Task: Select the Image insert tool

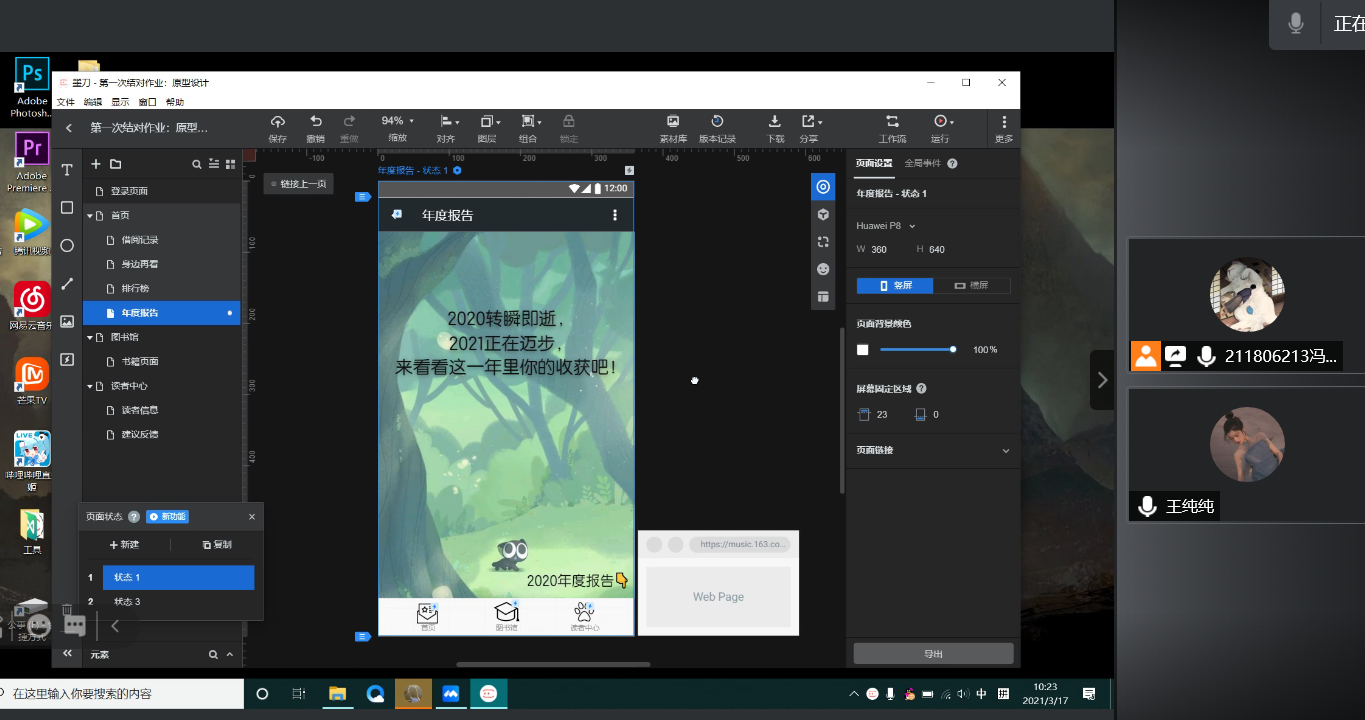Action: click(67, 321)
